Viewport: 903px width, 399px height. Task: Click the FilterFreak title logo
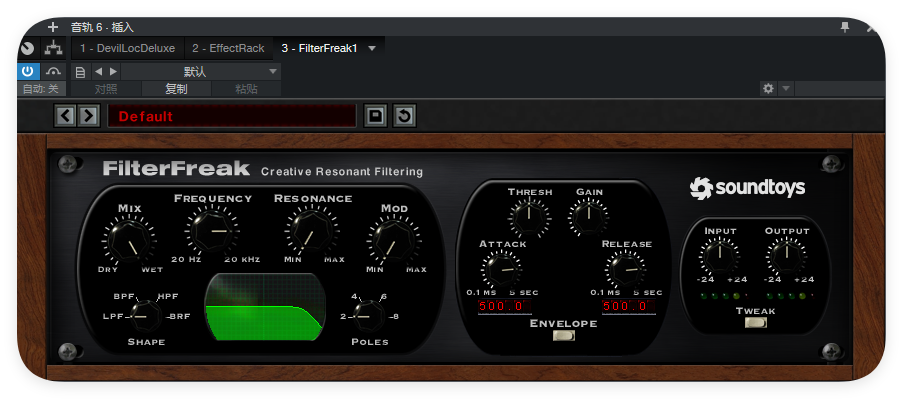(x=176, y=169)
